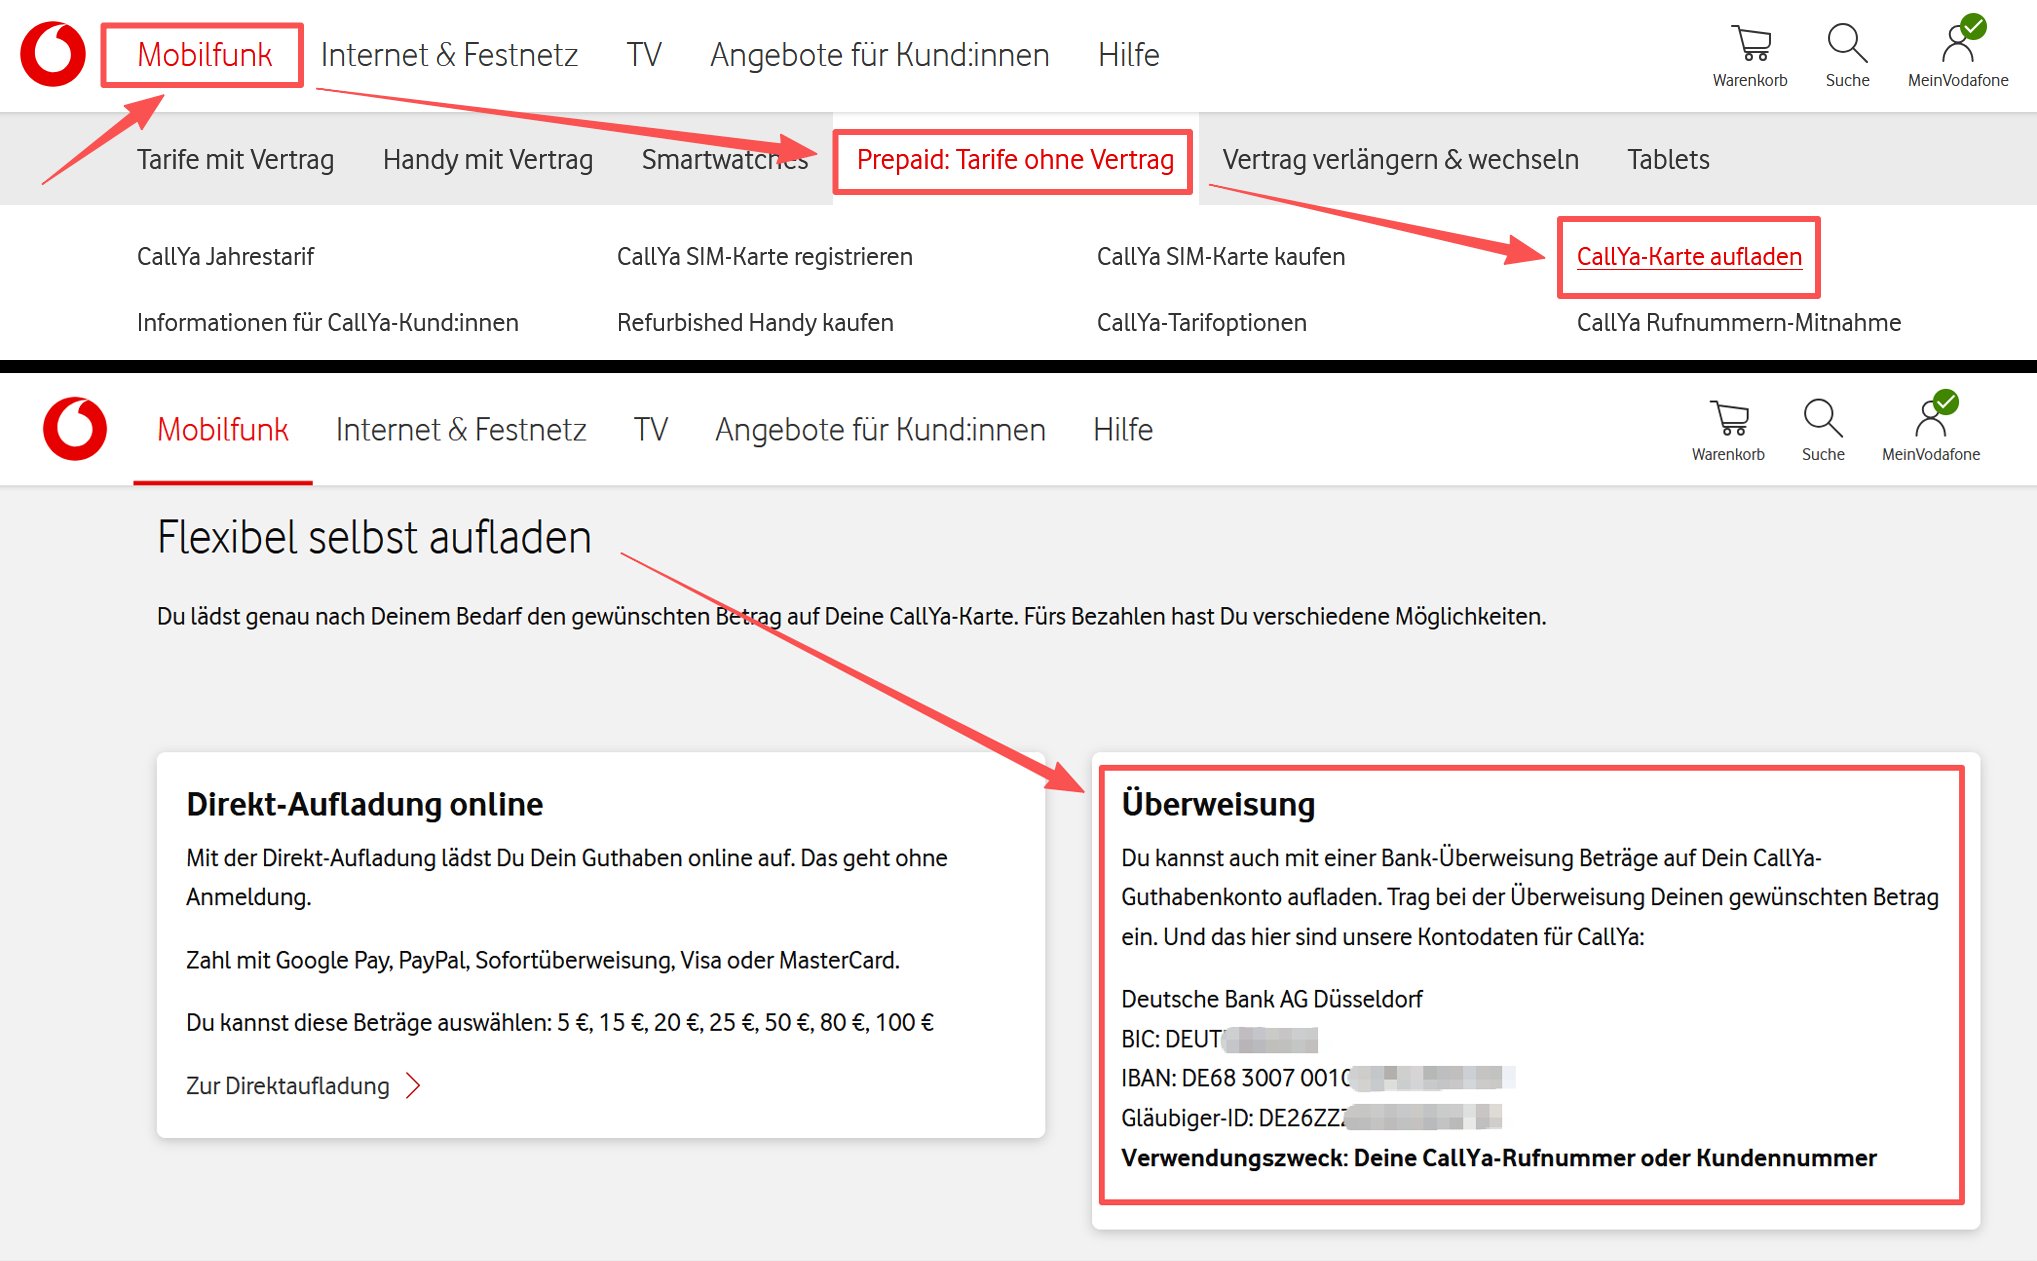Click the CallYa SIM-Karte registrieren link
This screenshot has height=1261, width=2037.
765,256
